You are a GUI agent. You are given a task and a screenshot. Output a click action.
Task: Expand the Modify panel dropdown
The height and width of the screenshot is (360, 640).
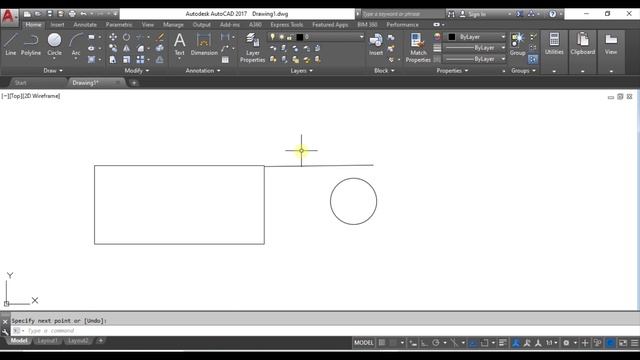pos(137,71)
